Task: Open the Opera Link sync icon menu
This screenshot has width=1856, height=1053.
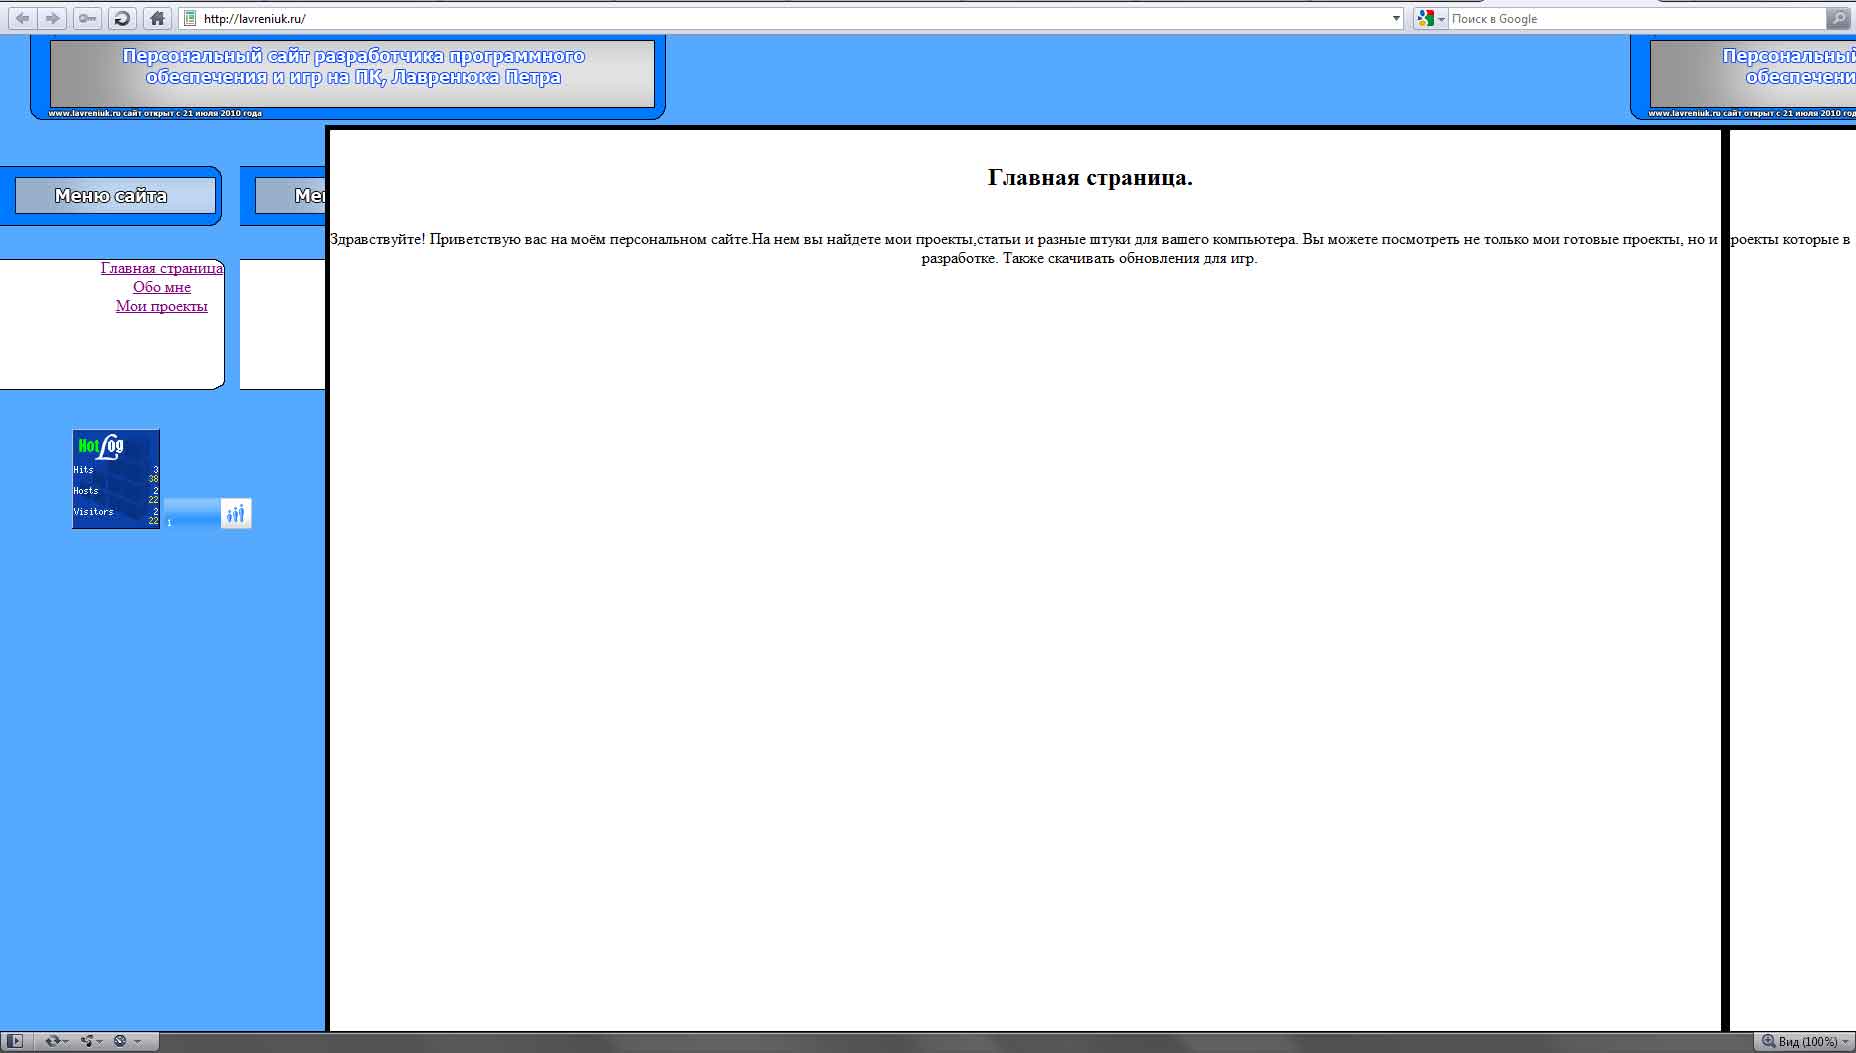Action: (x=56, y=1041)
